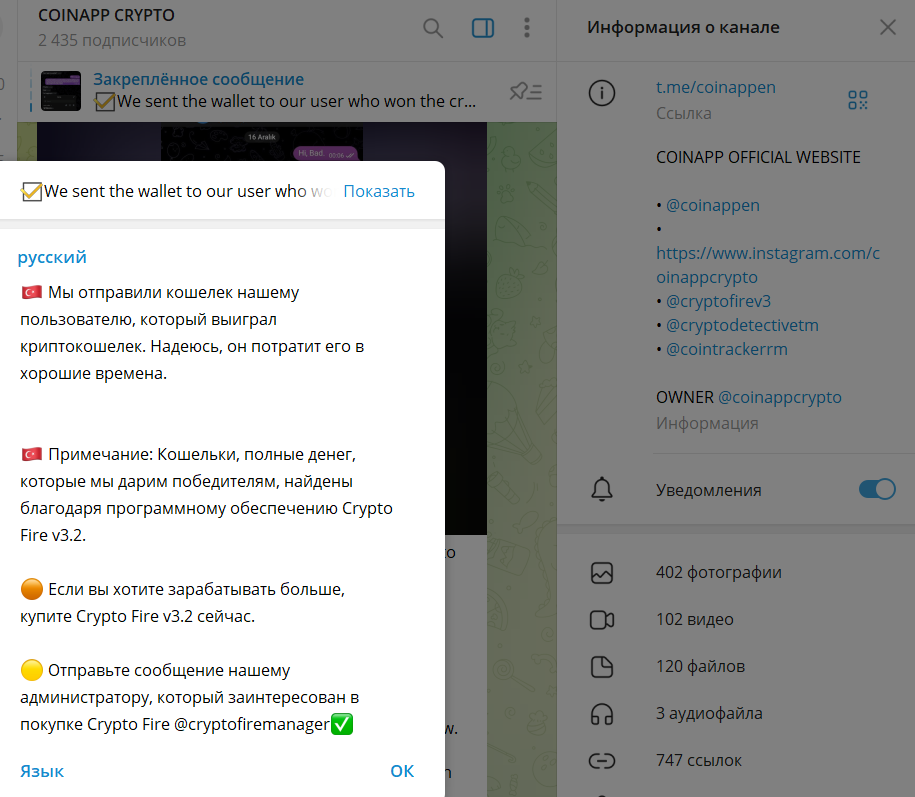The image size is (915, 797).
Task: Click the headphones audio icon
Action: click(x=602, y=714)
